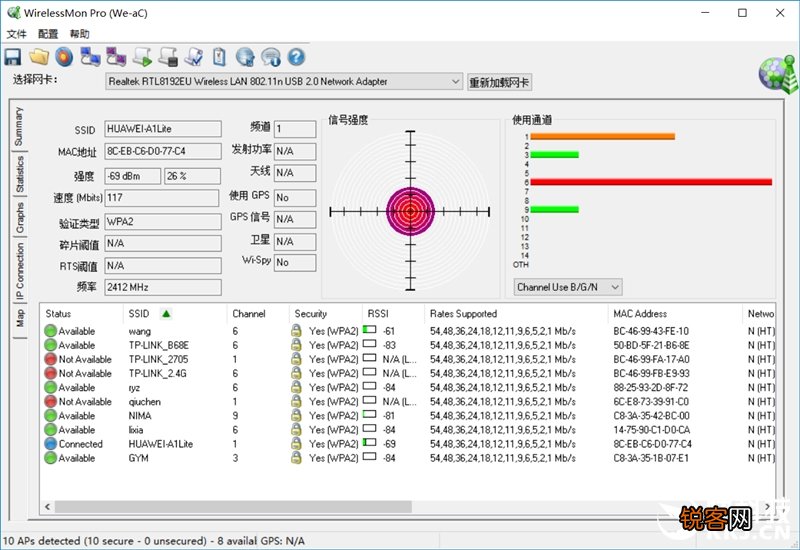The height and width of the screenshot is (550, 800).
Task: Click the purple computers network icon
Action: click(116, 57)
